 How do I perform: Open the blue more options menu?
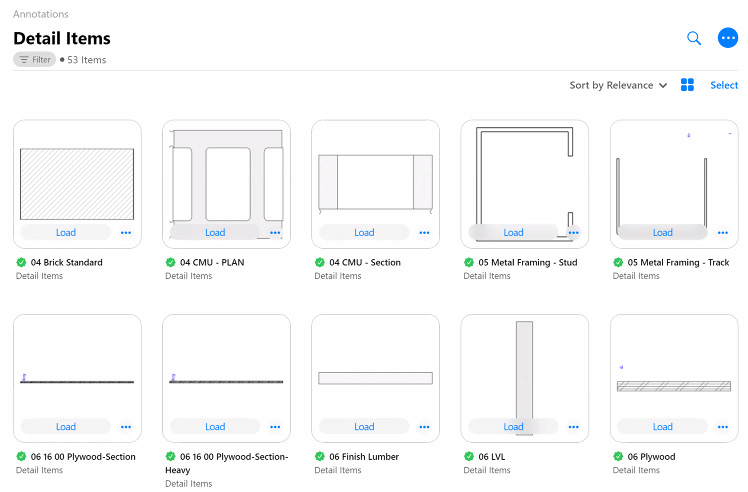click(727, 38)
